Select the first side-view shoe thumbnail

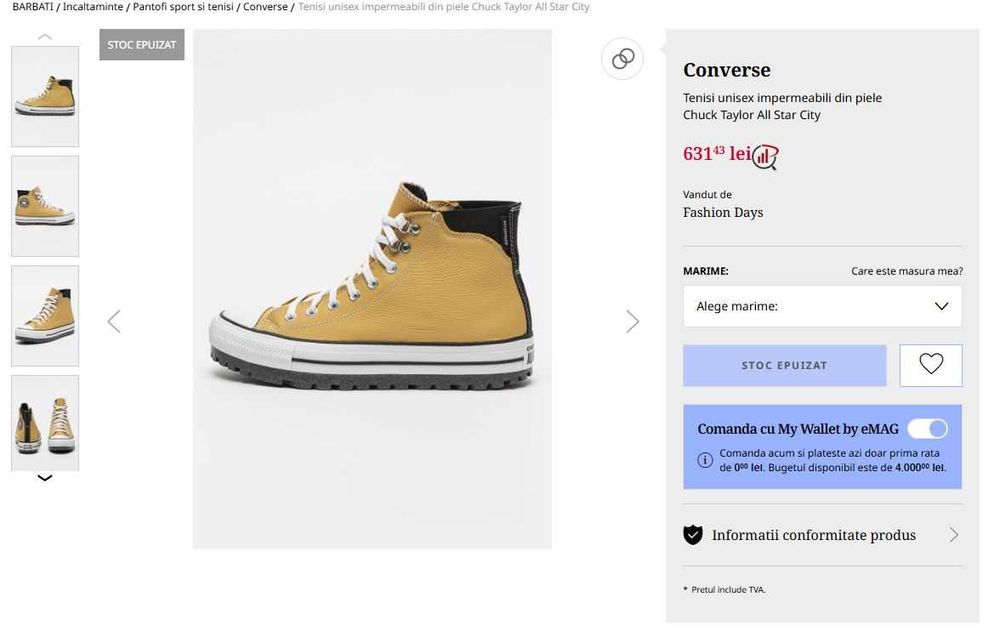[x=45, y=96]
